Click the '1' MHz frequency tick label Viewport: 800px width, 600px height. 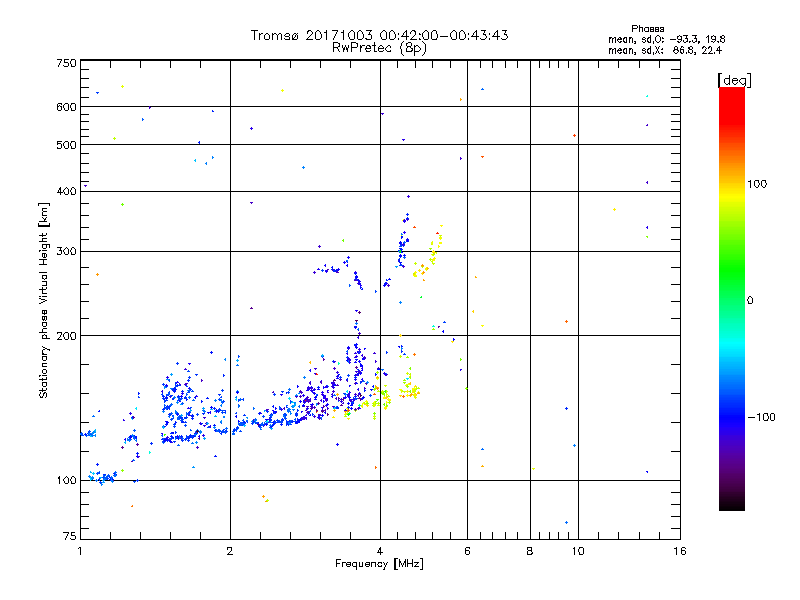pos(80,551)
